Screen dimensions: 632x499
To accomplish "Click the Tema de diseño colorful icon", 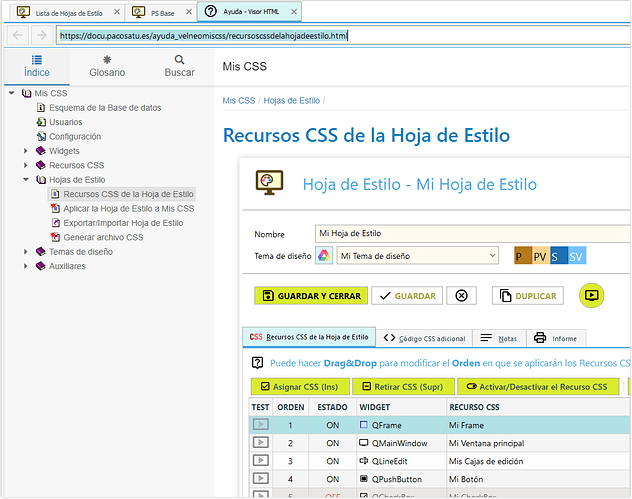I will [324, 256].
